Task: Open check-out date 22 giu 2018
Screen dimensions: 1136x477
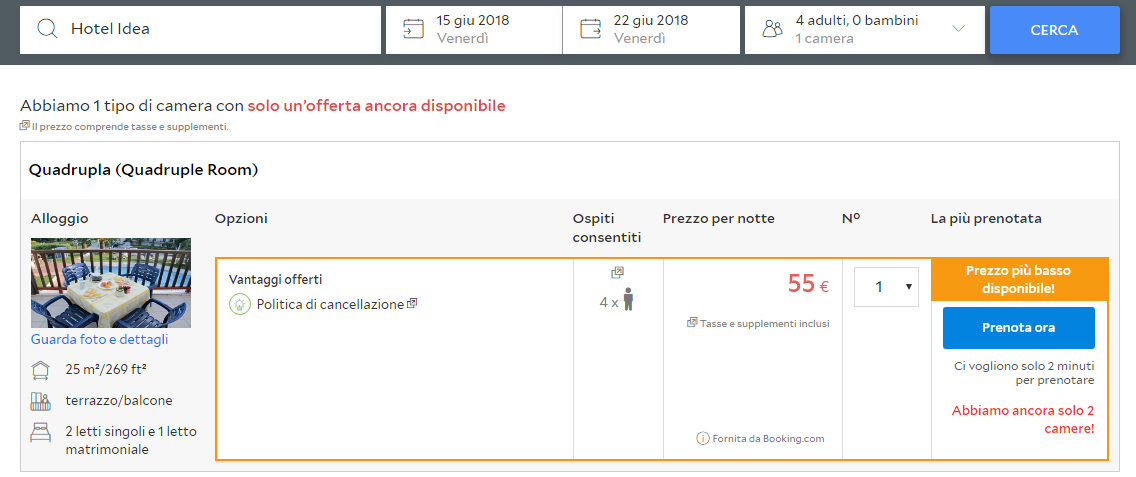Action: 651,29
